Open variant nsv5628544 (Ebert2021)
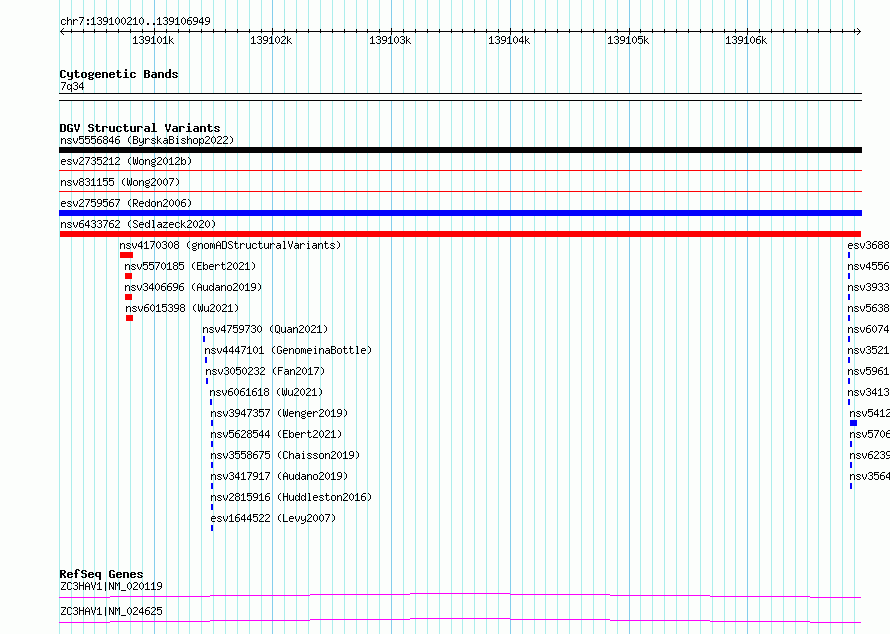The height and width of the screenshot is (634, 890). 276,434
